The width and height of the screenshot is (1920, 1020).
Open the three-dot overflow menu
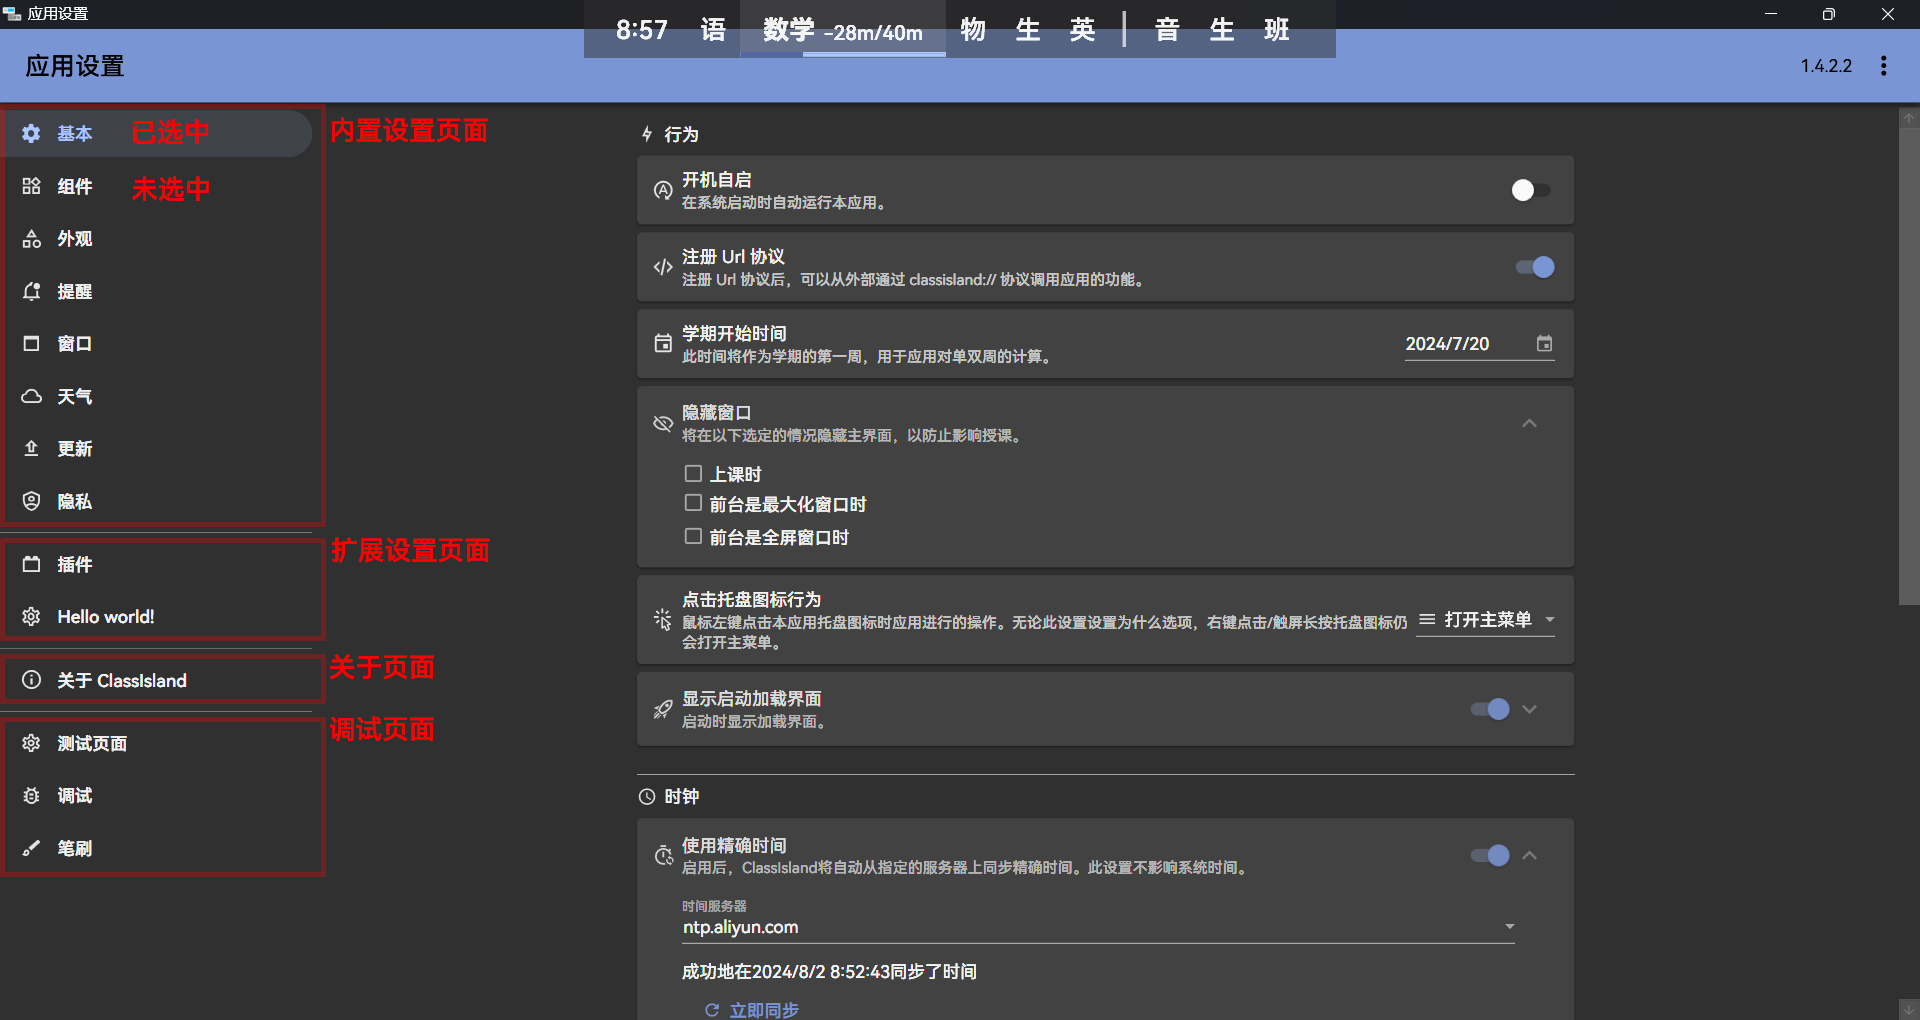coord(1883,66)
